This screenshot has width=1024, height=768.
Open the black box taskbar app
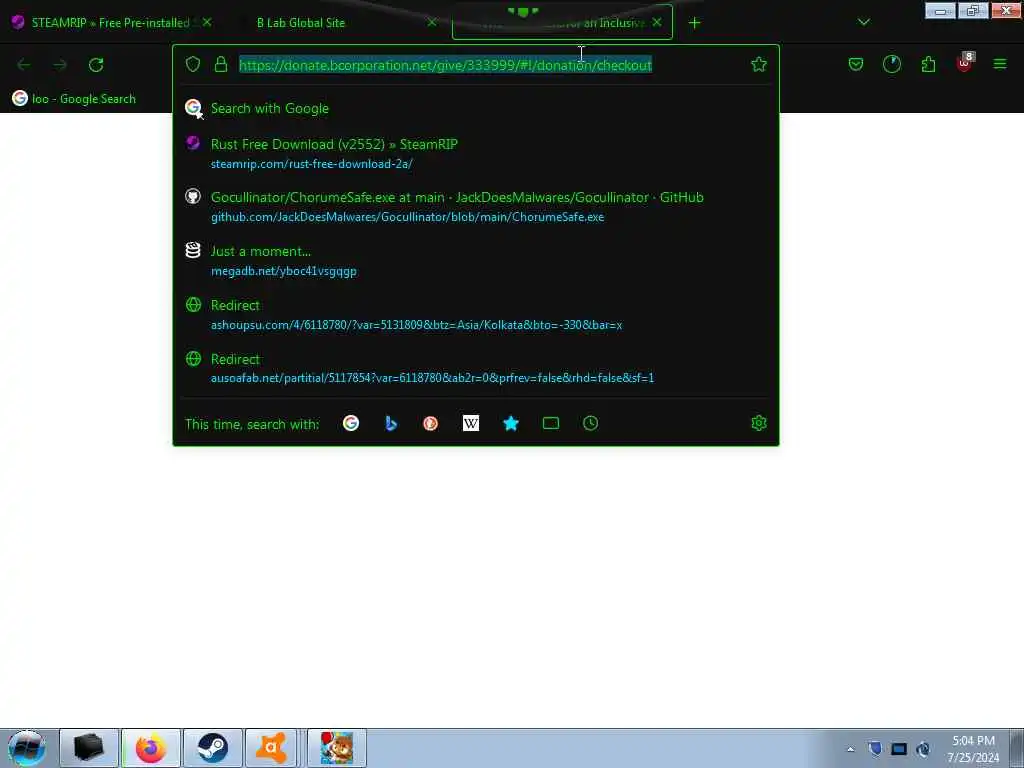89,748
